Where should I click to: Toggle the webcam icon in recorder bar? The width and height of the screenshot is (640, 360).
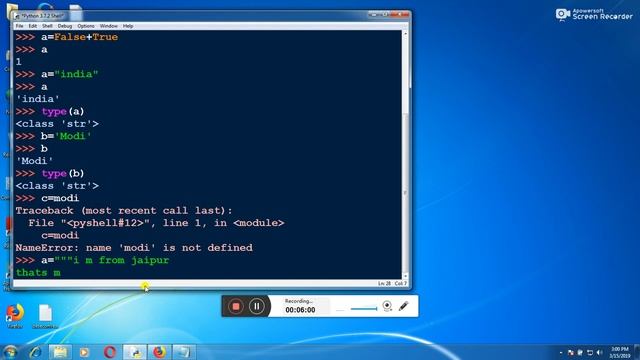pos(387,306)
